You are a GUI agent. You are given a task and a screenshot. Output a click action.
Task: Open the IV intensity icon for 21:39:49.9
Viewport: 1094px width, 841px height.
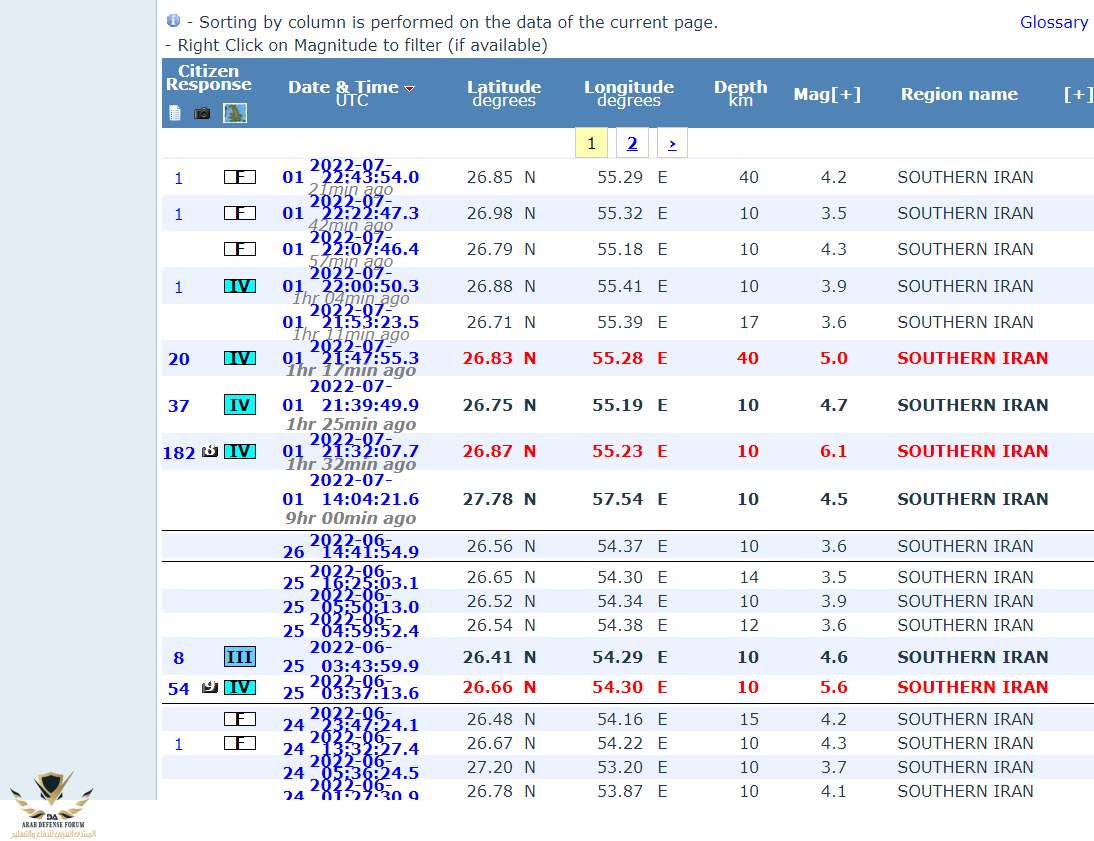click(239, 405)
